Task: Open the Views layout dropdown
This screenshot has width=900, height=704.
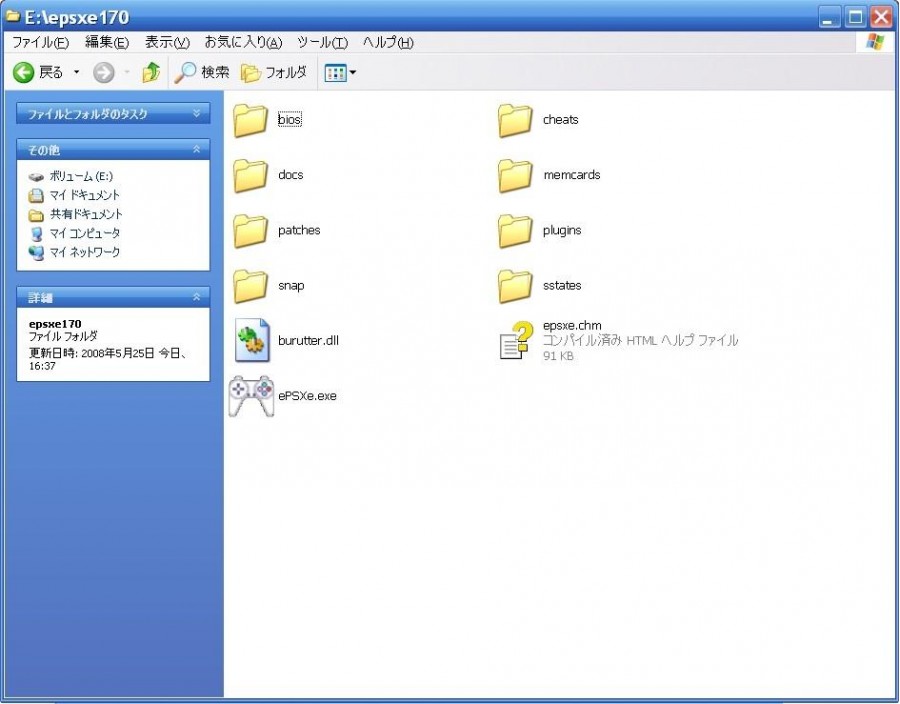Action: point(340,73)
